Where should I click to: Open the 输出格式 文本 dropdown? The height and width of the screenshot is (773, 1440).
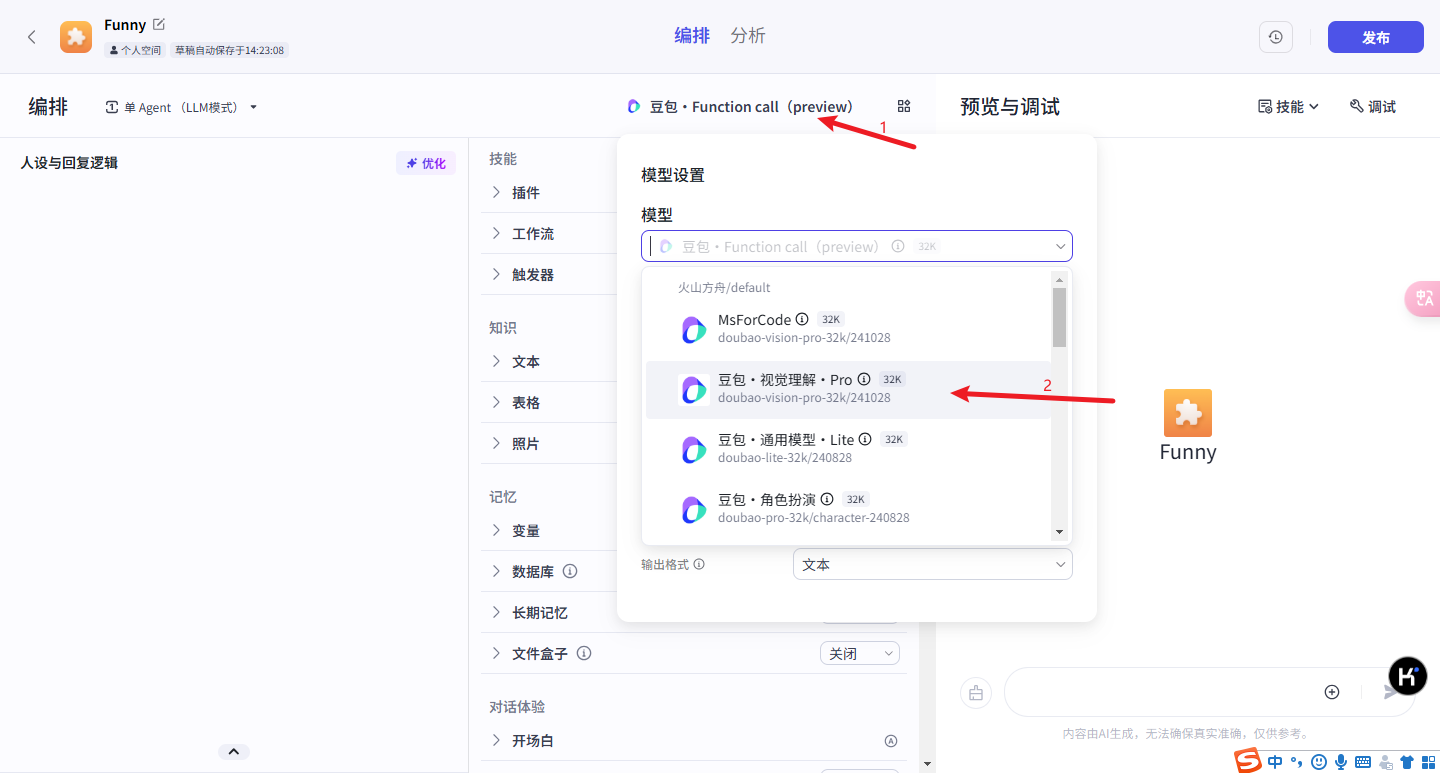933,564
